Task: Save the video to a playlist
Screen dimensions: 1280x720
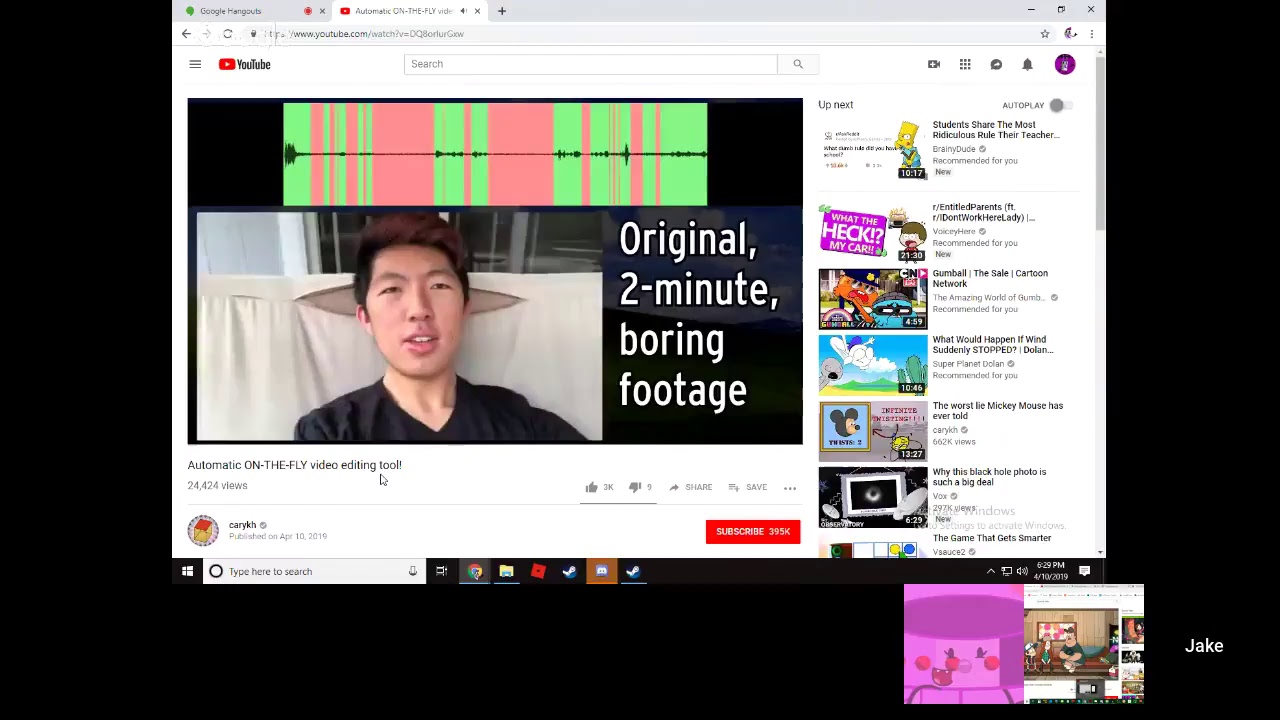Action: tap(748, 487)
